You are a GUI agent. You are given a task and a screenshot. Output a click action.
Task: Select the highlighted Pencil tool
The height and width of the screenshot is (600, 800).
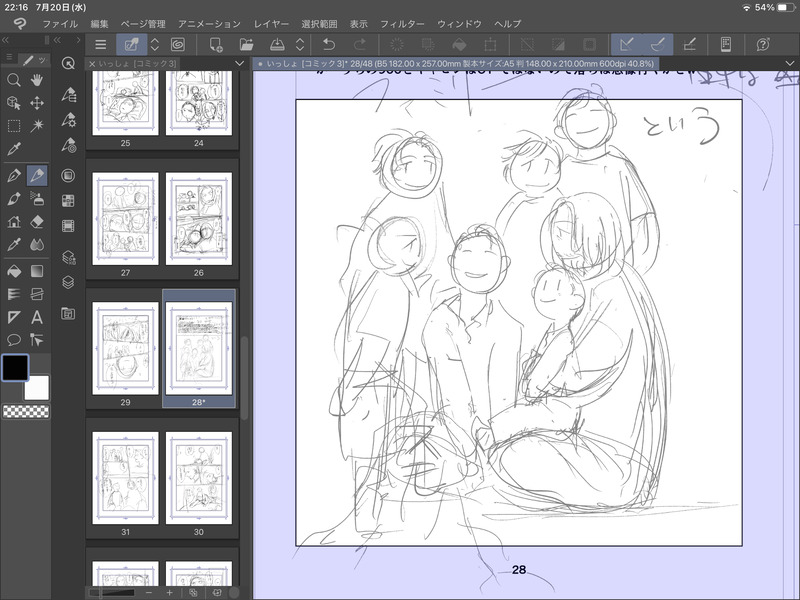[x=37, y=175]
